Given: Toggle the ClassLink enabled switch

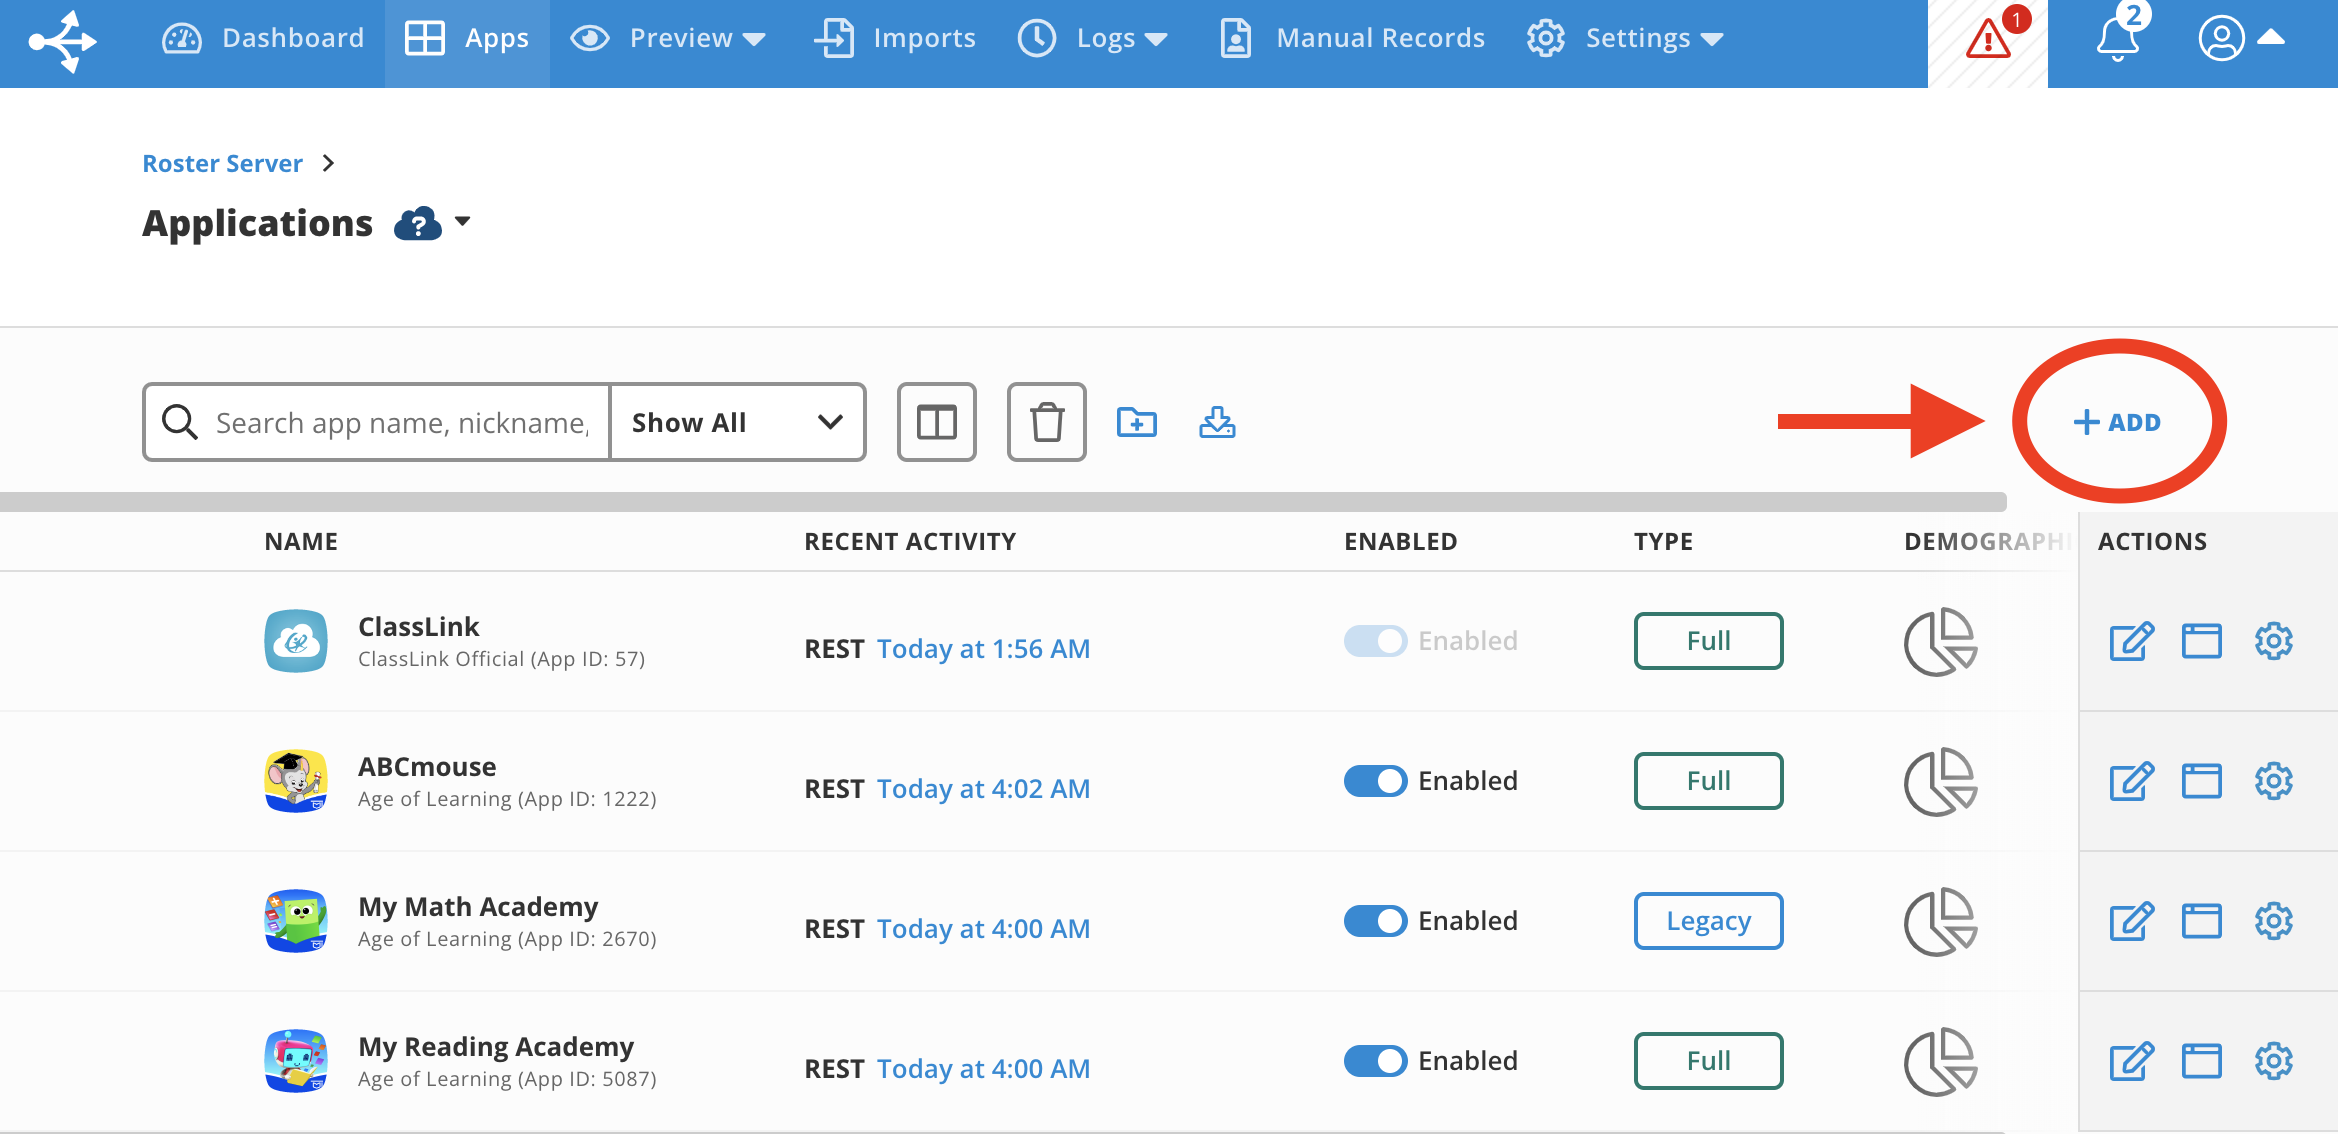Looking at the screenshot, I should tap(1375, 641).
